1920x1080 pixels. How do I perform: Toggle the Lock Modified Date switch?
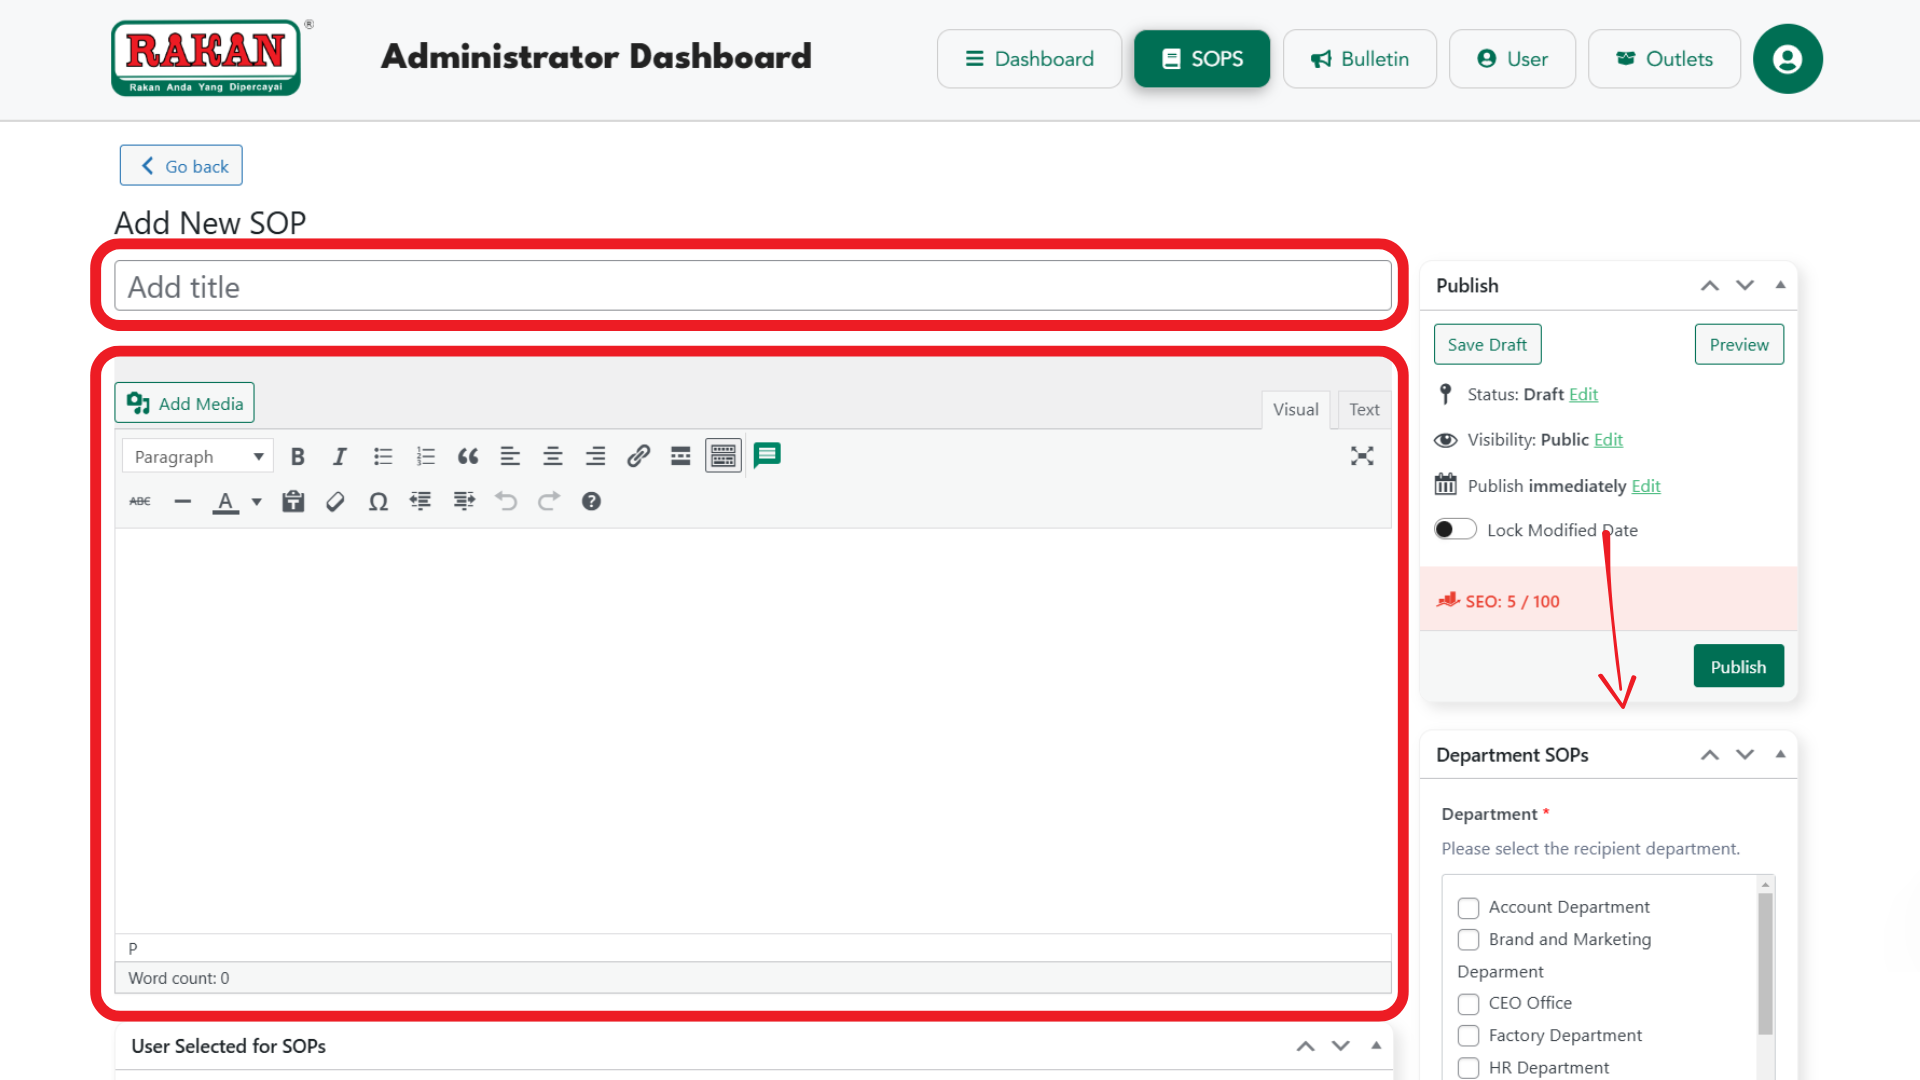pyautogui.click(x=1454, y=529)
